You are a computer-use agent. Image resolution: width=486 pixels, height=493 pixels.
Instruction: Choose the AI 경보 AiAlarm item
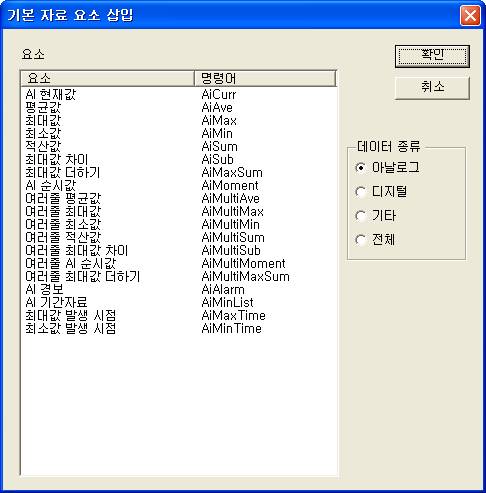click(179, 290)
